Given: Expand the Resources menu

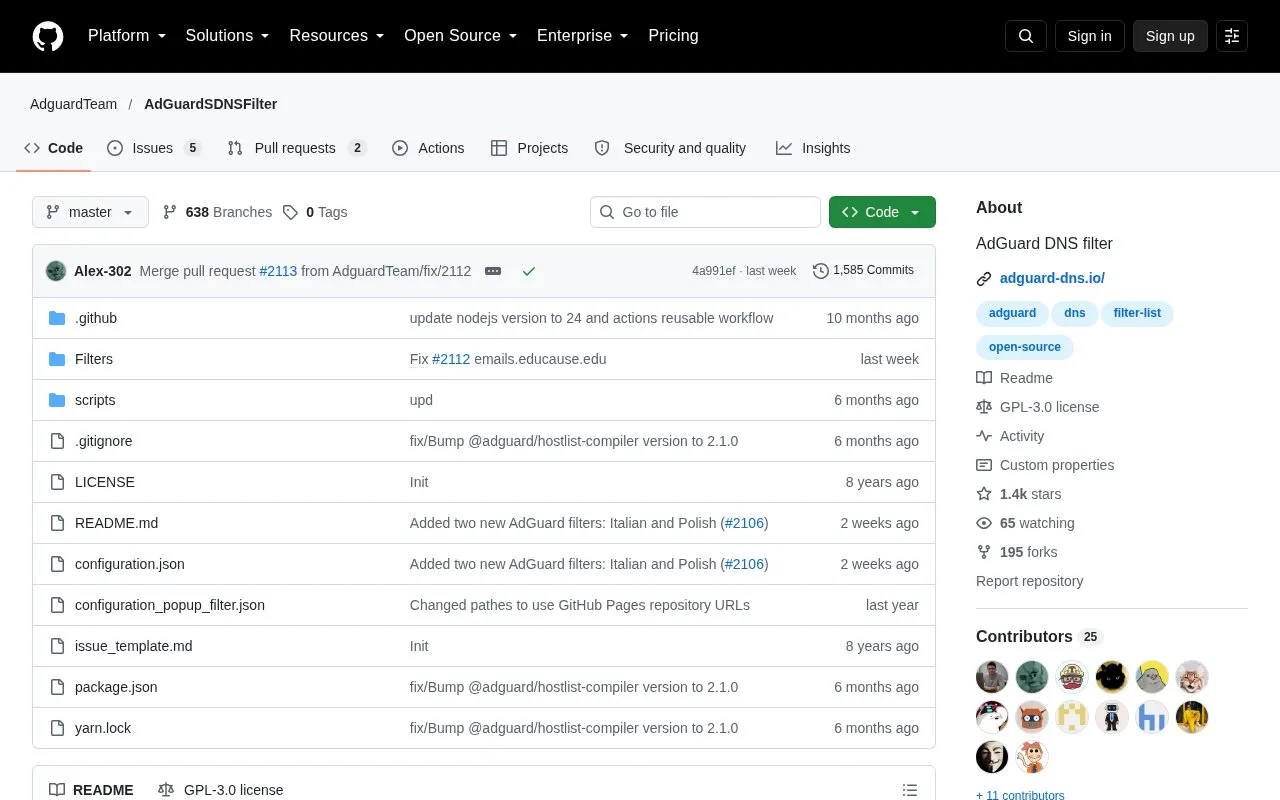Looking at the screenshot, I should (337, 36).
